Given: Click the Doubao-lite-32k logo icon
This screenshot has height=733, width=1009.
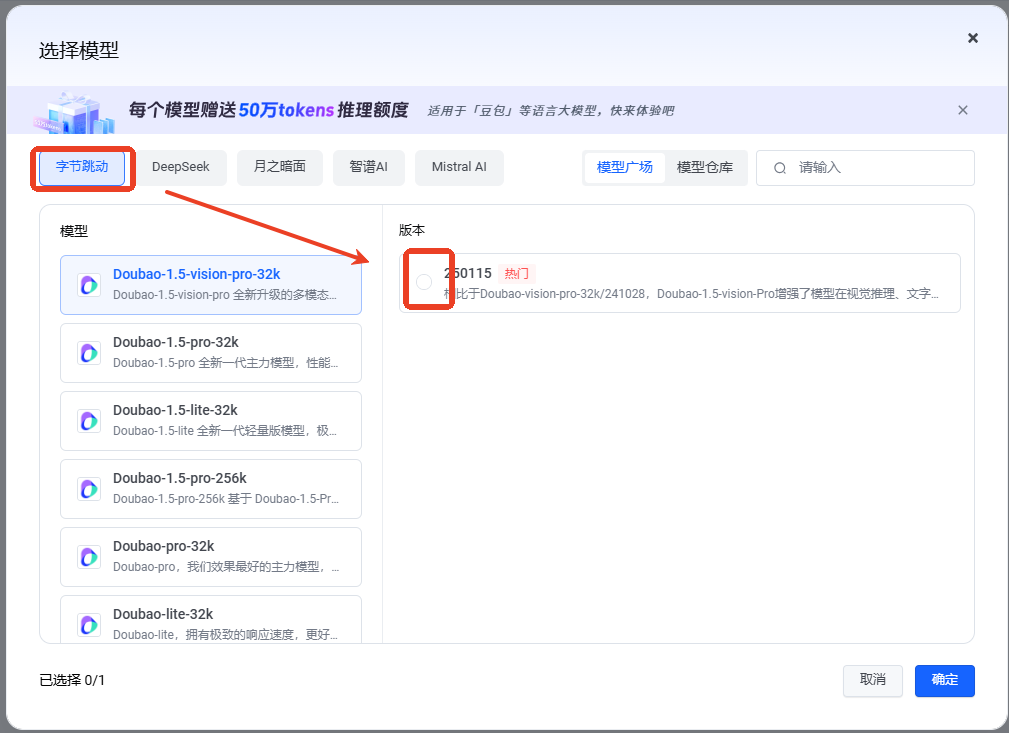Looking at the screenshot, I should pyautogui.click(x=89, y=625).
